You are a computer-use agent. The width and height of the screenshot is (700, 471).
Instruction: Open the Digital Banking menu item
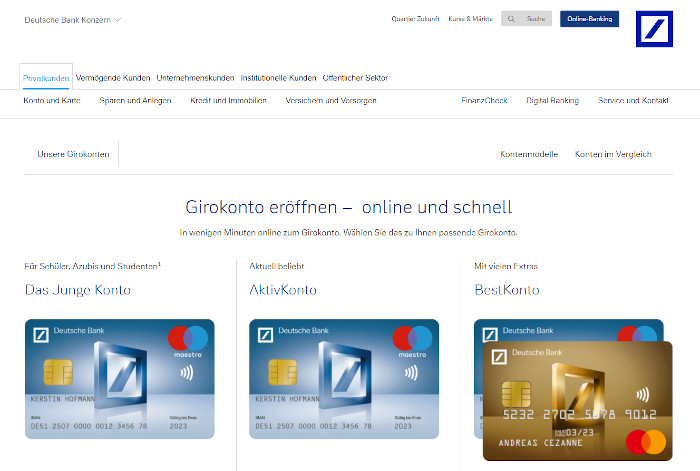tap(552, 100)
